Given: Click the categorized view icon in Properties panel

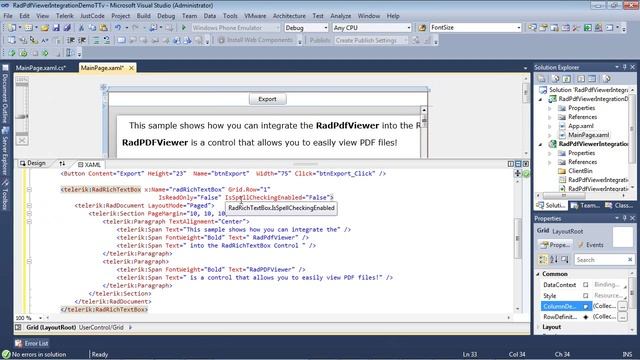Looking at the screenshot, I should 543,260.
